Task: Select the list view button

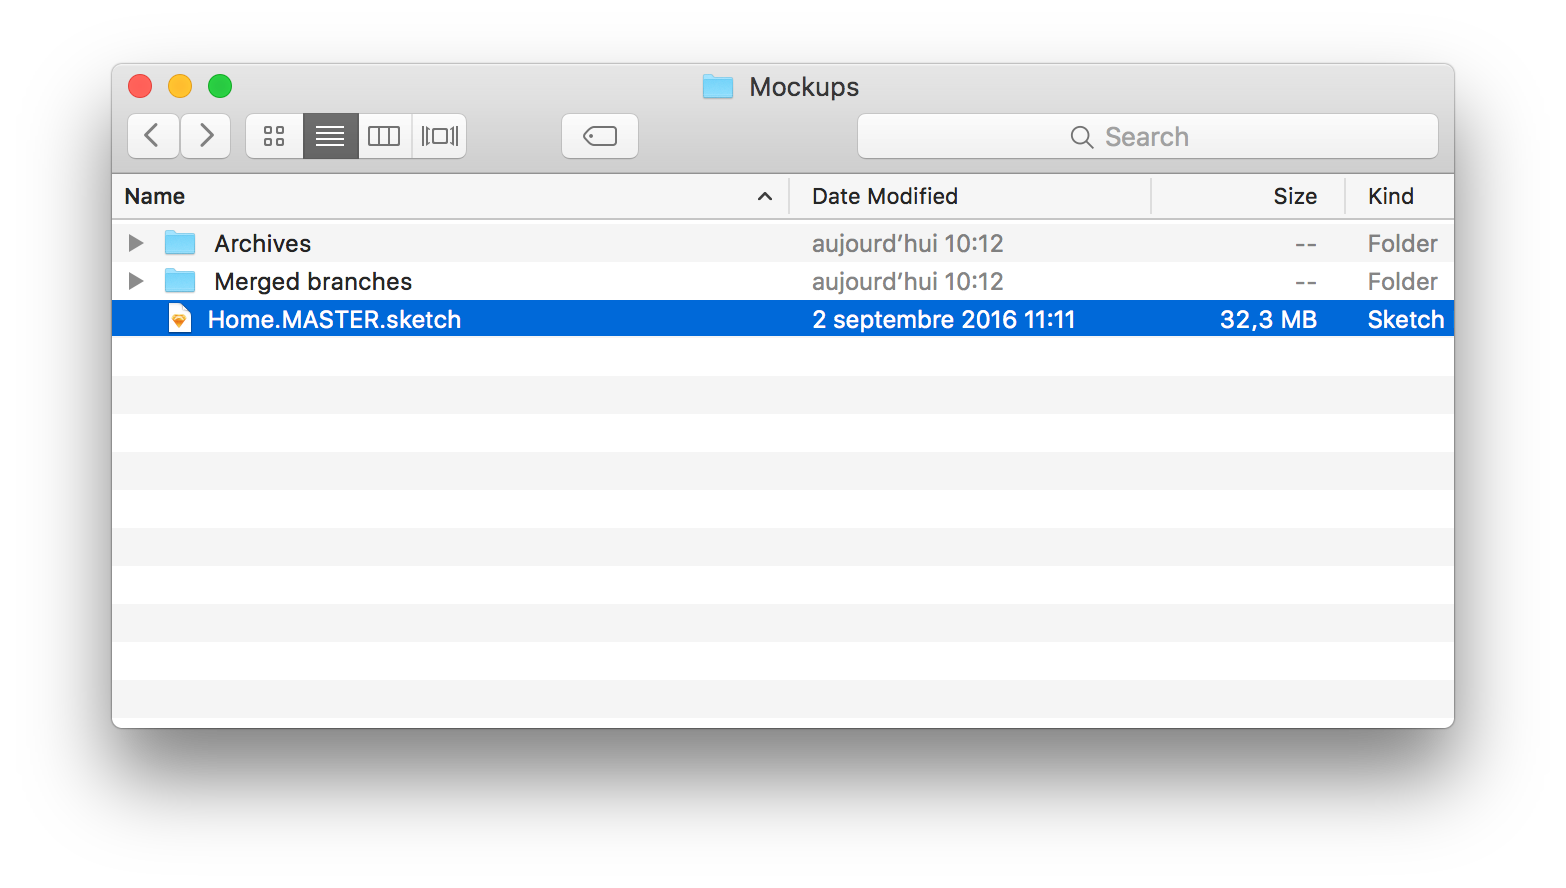Action: pyautogui.click(x=330, y=136)
